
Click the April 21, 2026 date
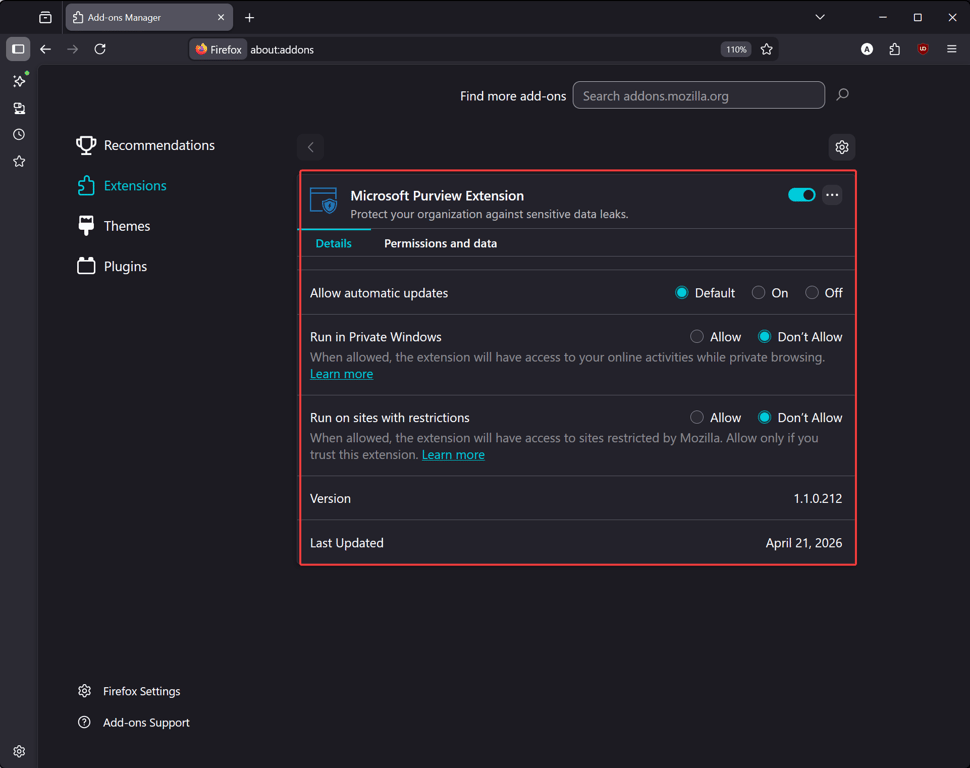(804, 543)
